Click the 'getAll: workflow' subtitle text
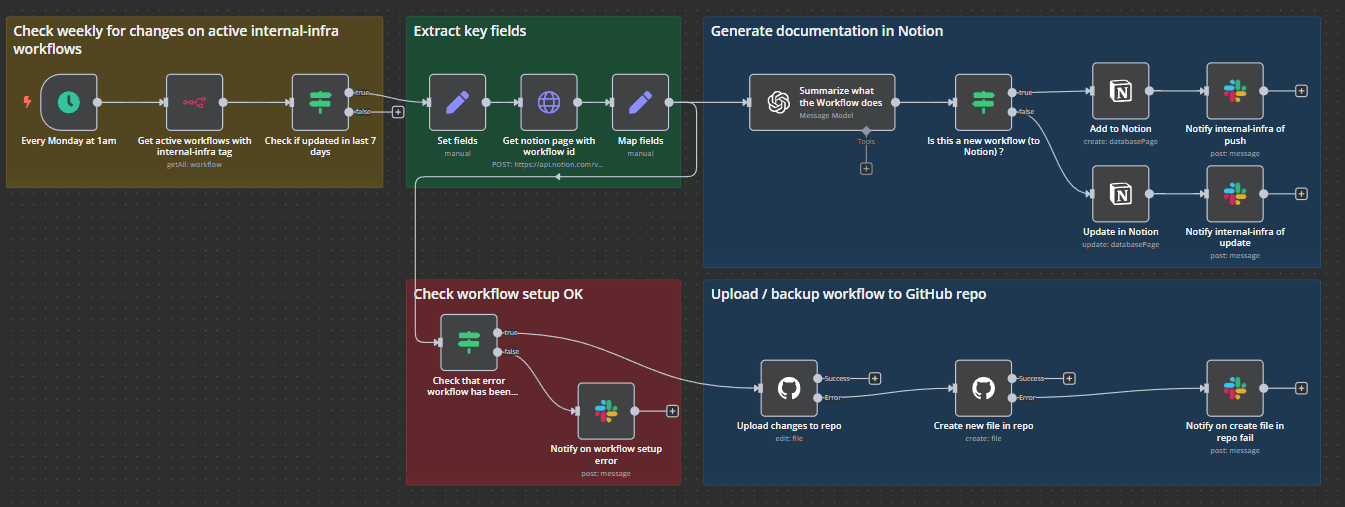Image resolution: width=1345 pixels, height=507 pixels. tap(194, 164)
